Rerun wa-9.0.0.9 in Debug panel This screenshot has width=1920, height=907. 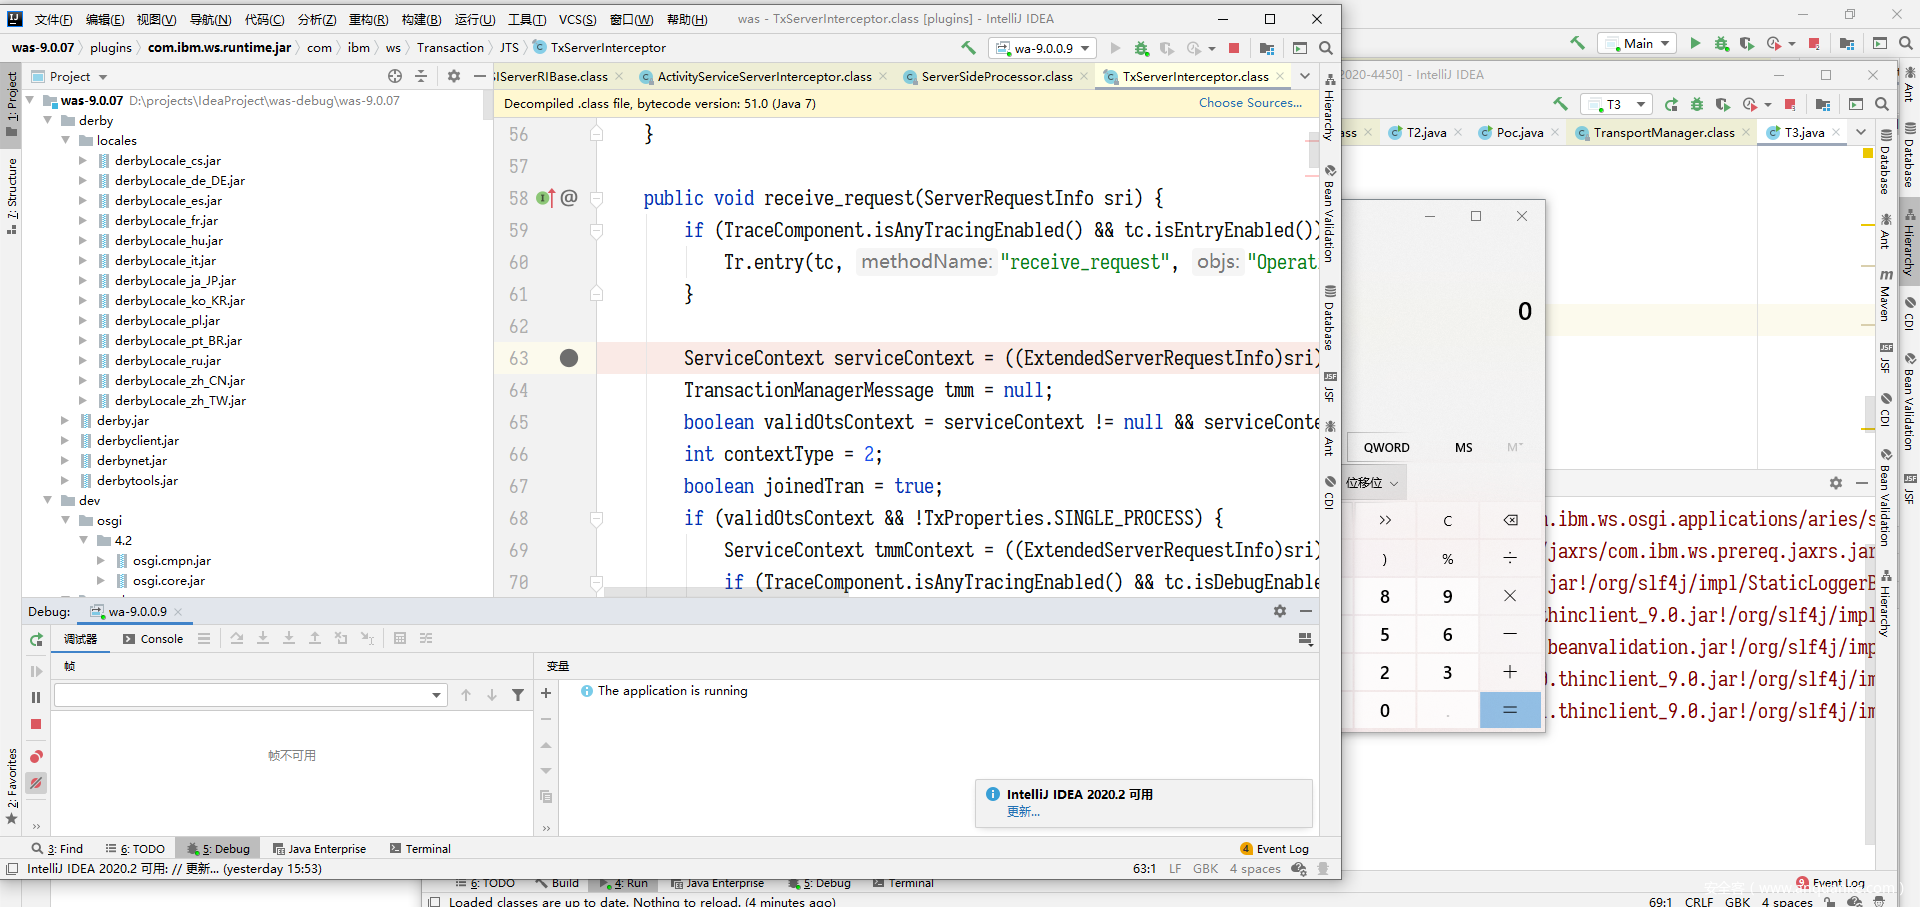[x=36, y=639]
